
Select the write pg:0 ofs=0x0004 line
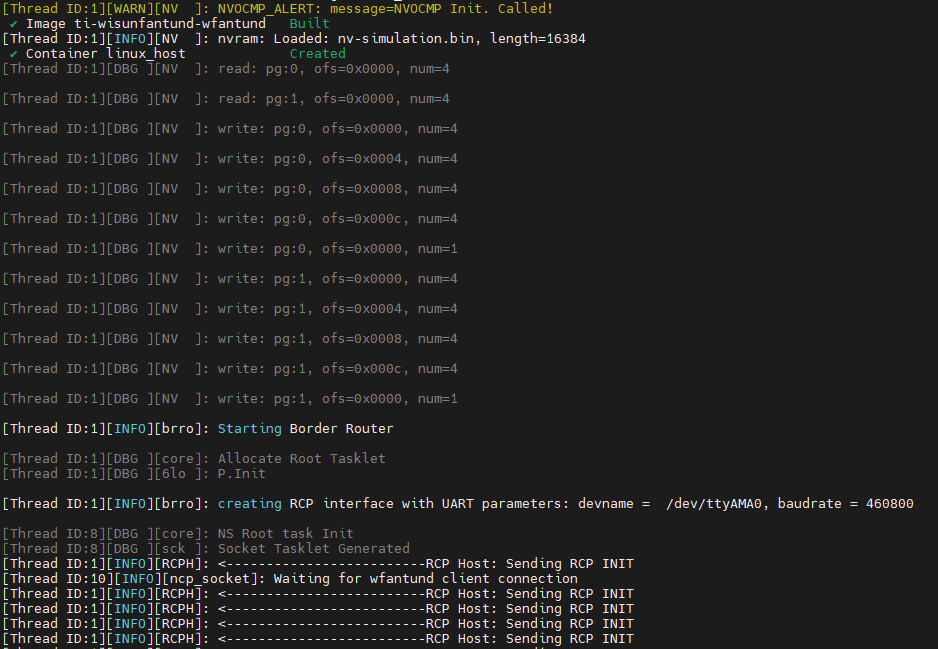click(x=337, y=158)
